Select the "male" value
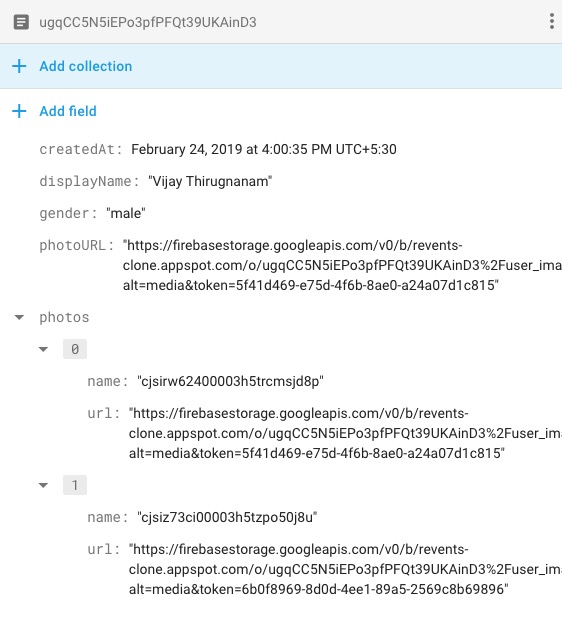This screenshot has height=643, width=562. pyautogui.click(x=126, y=213)
